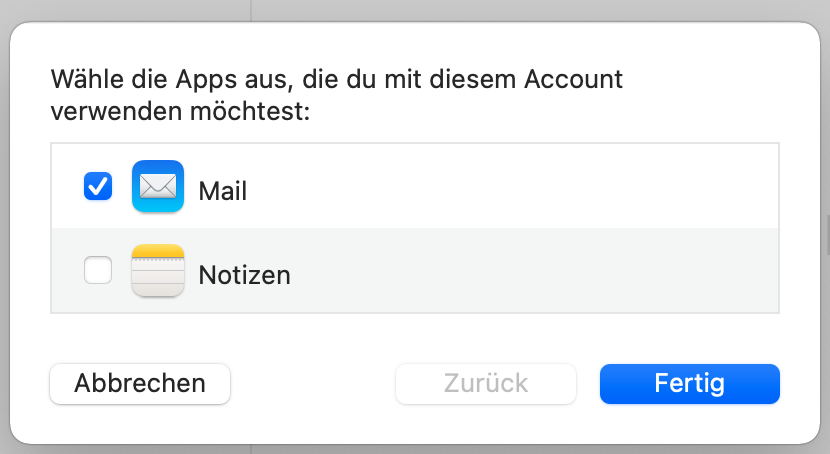Image resolution: width=830 pixels, height=454 pixels.
Task: Click the yellow Notizen notepad icon
Action: [x=158, y=270]
